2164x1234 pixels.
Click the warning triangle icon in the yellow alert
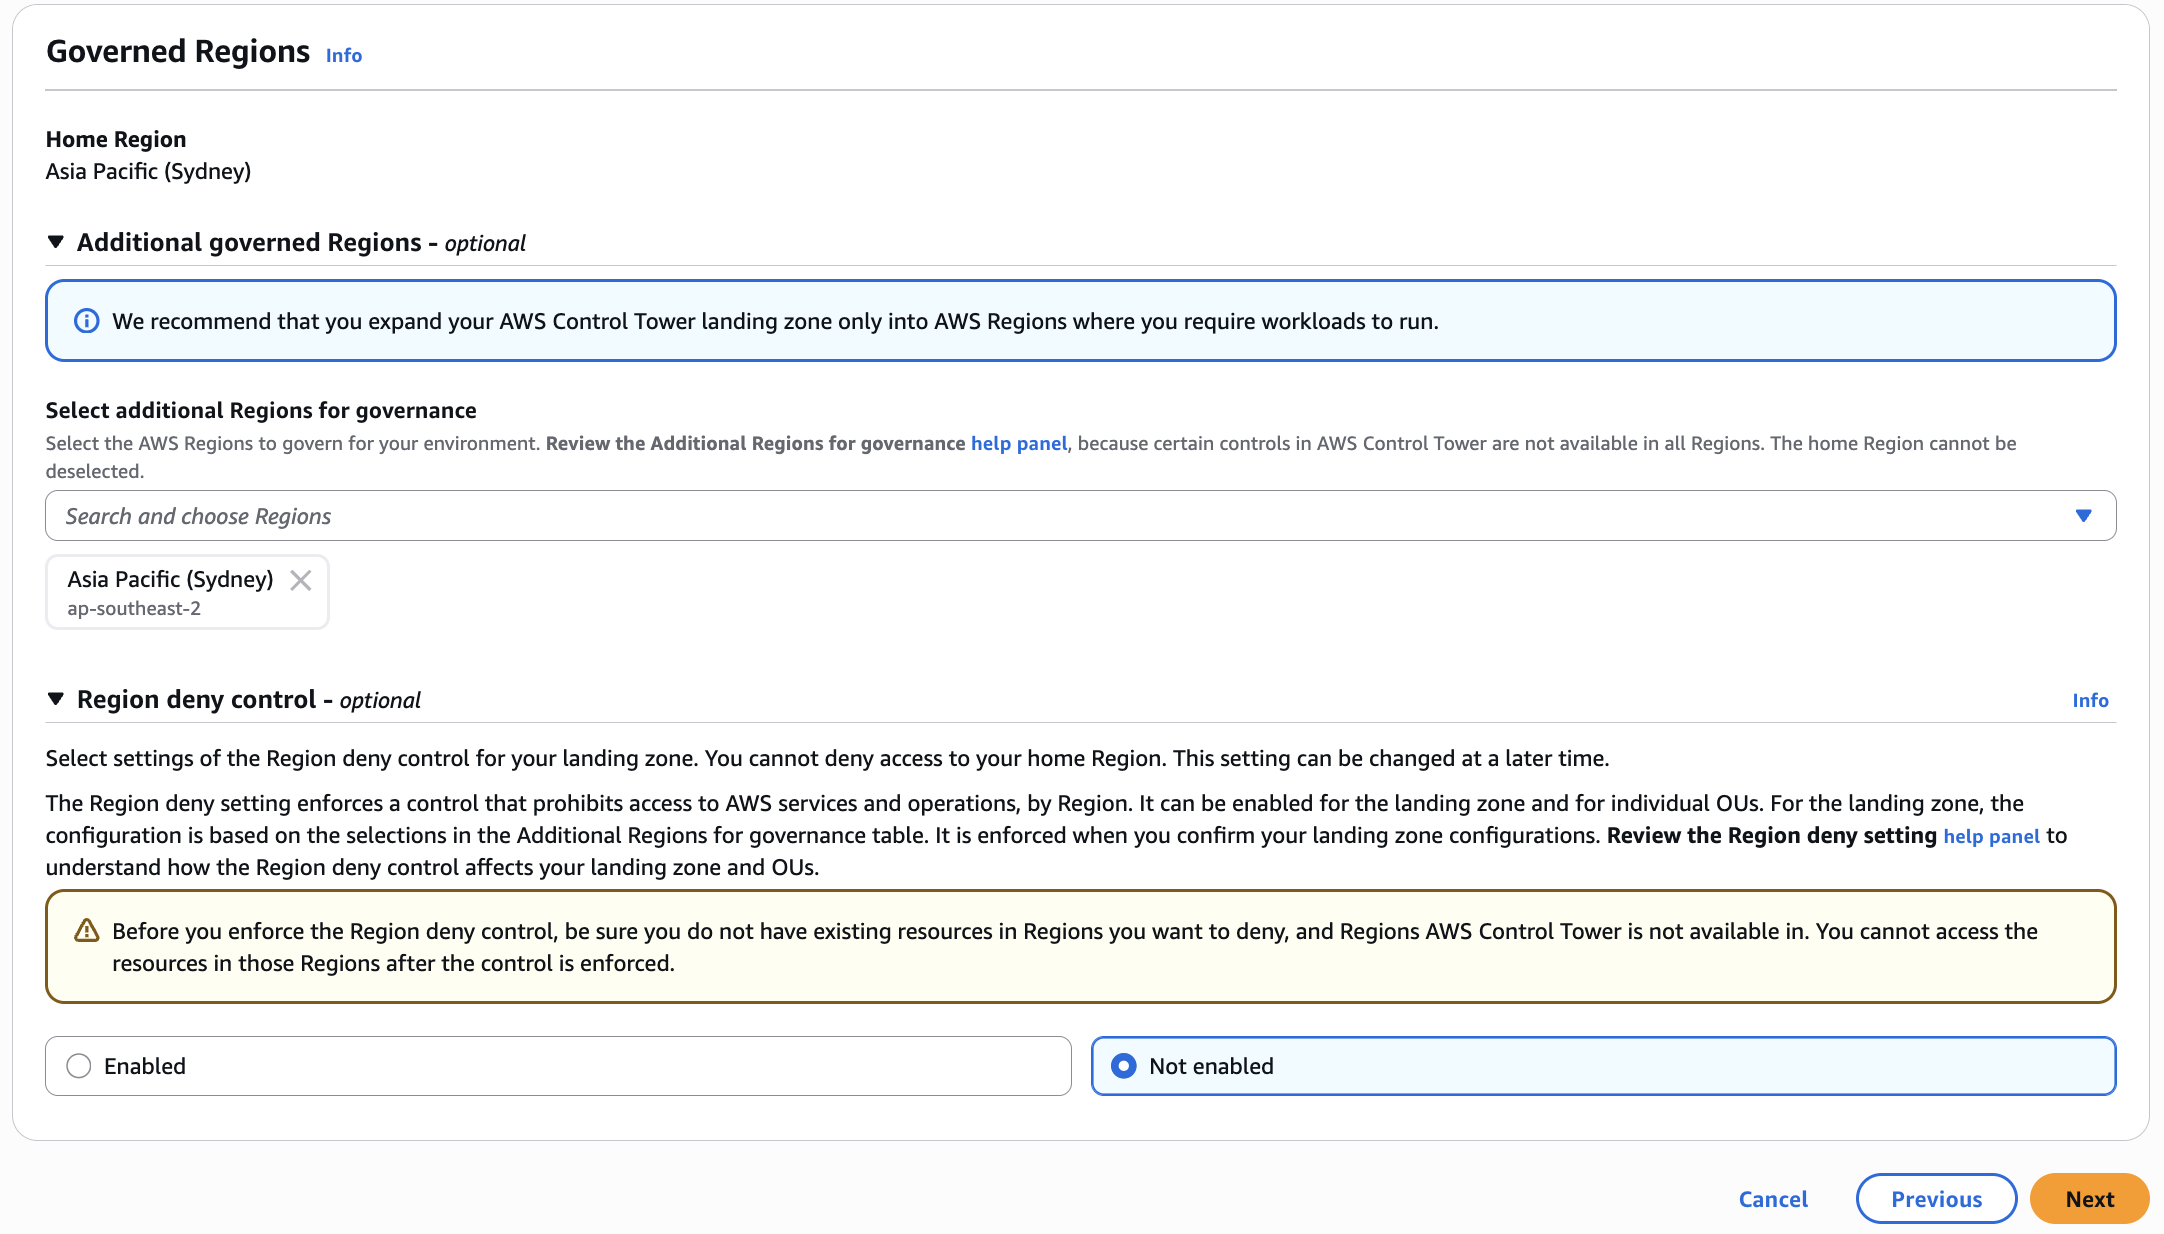pyautogui.click(x=87, y=931)
